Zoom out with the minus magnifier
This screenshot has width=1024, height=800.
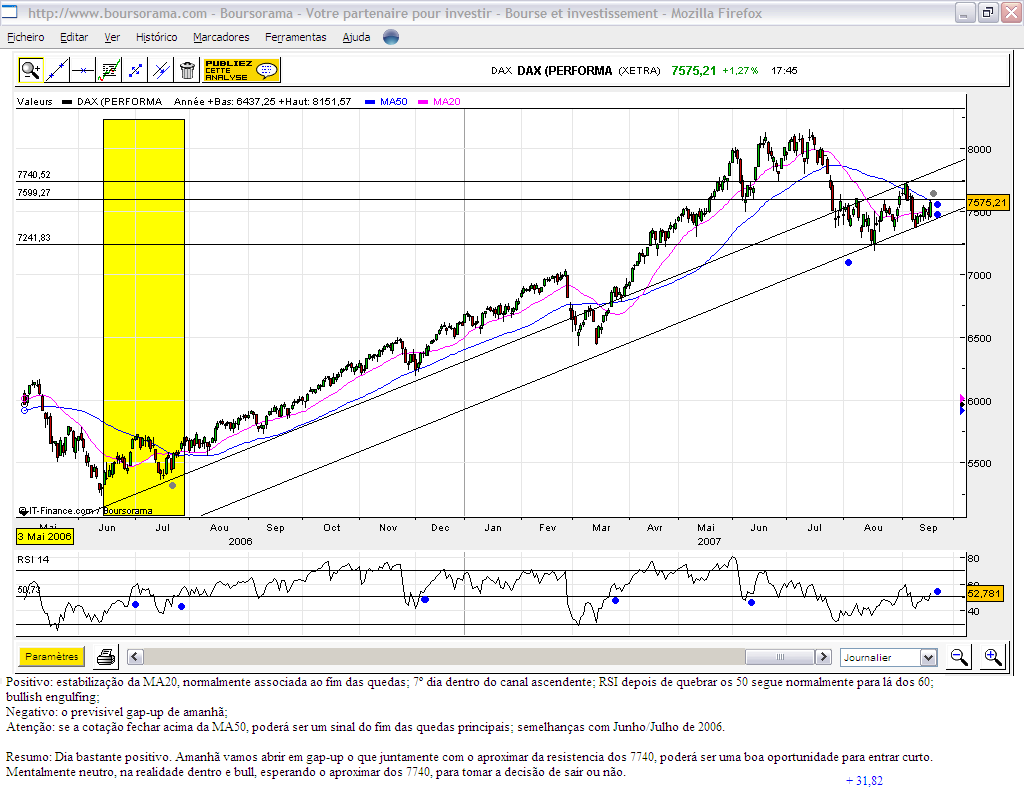[x=959, y=656]
